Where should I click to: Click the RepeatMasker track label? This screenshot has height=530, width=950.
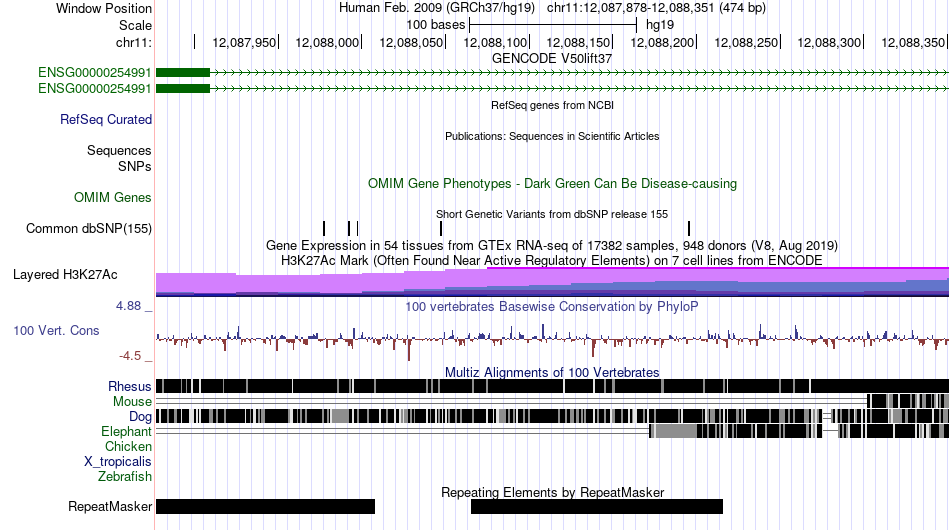[x=110, y=506]
